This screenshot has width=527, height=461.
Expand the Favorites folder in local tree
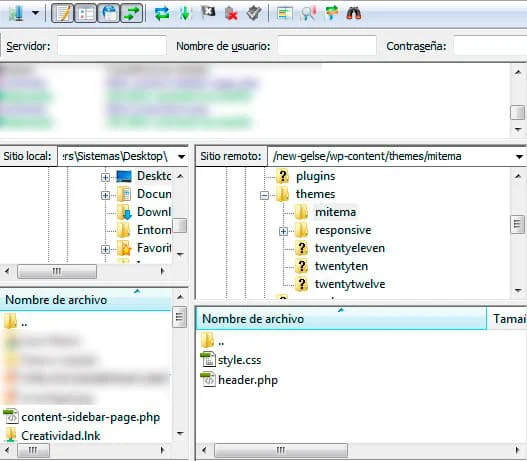[x=106, y=249]
